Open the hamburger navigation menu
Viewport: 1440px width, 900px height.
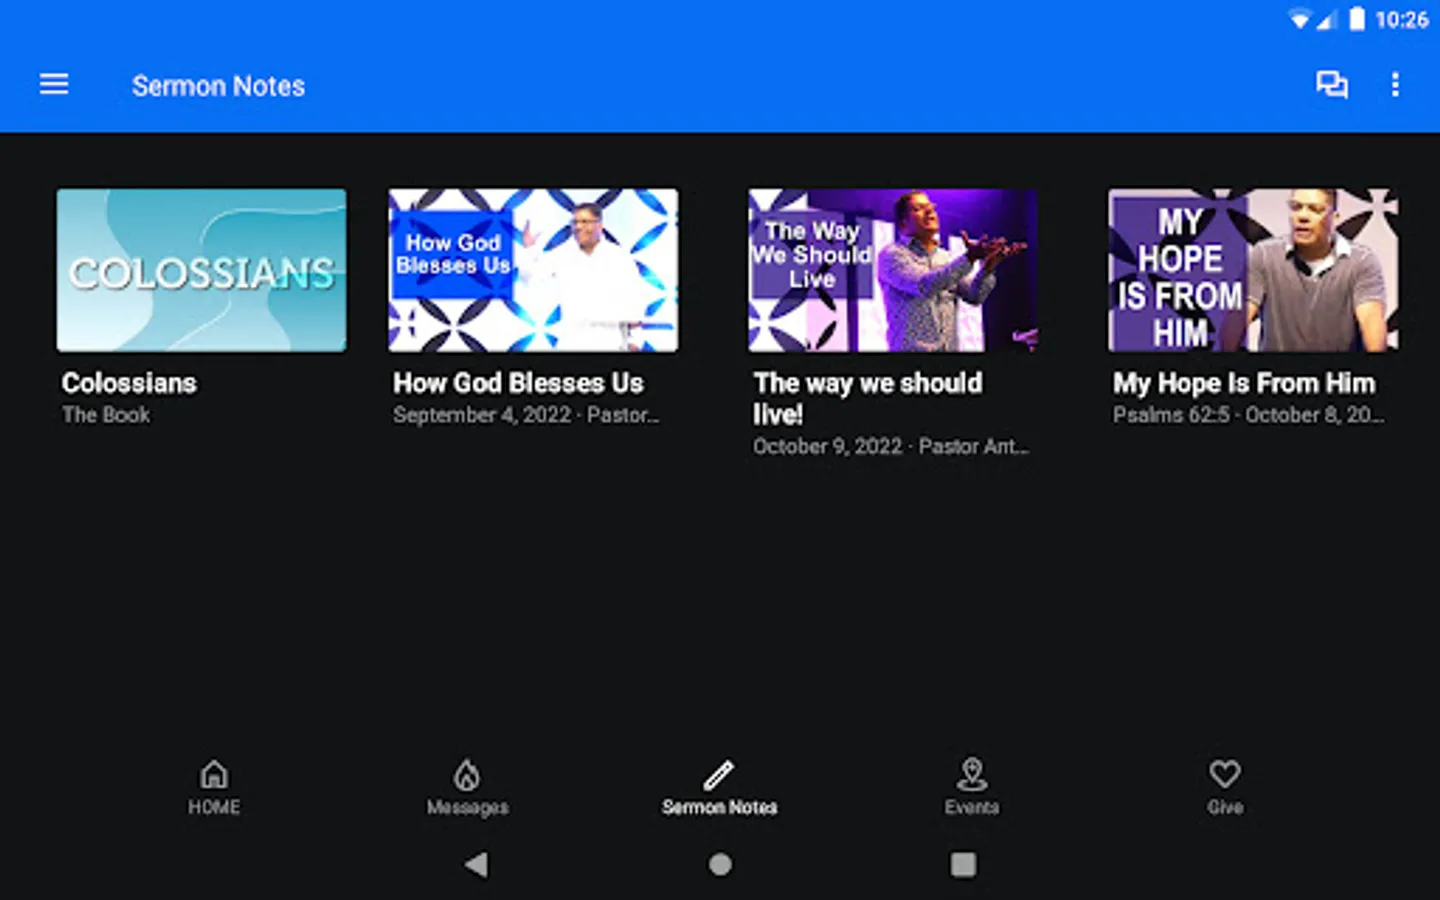pyautogui.click(x=54, y=85)
